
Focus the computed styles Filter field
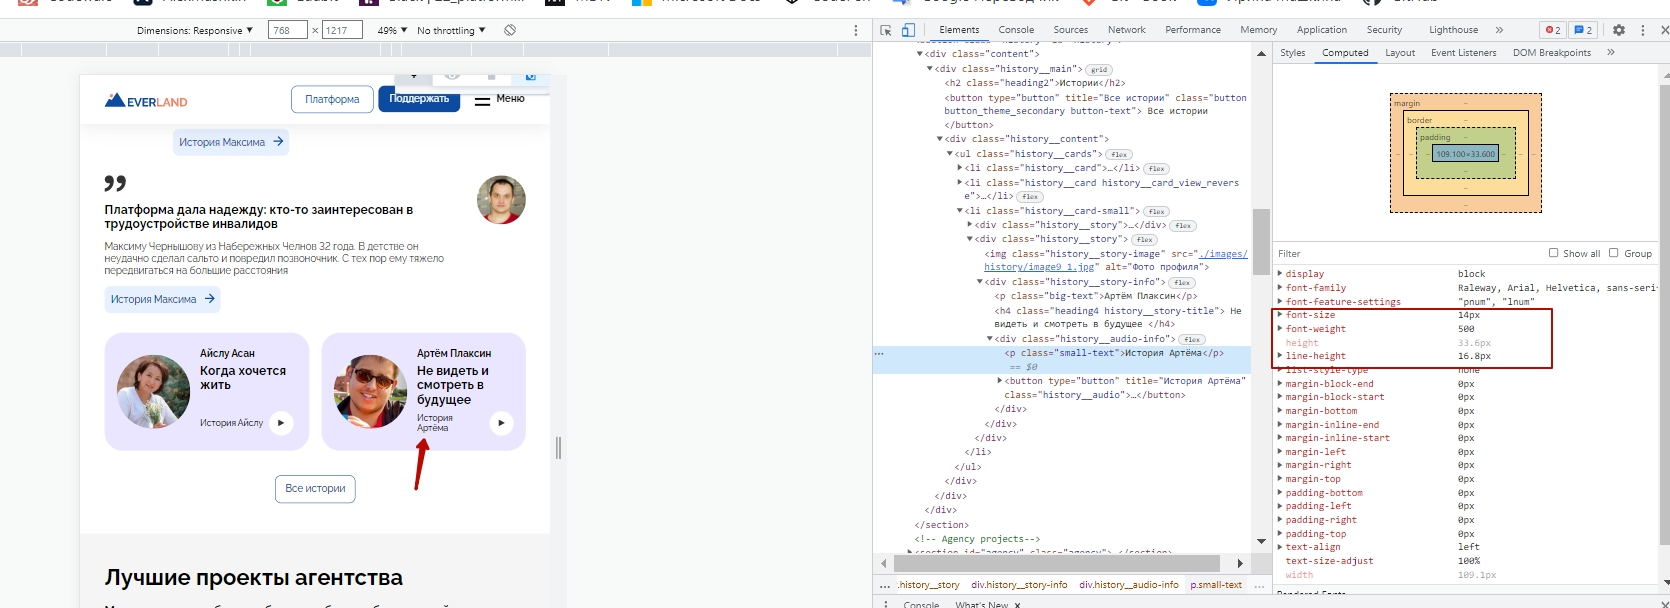point(1408,253)
